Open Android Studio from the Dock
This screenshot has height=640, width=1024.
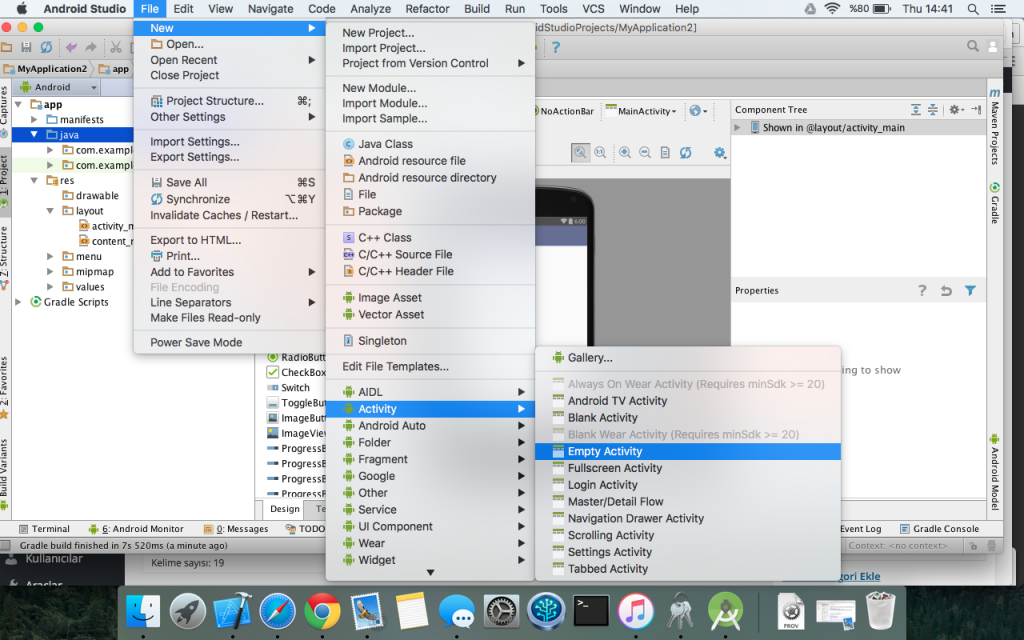pyautogui.click(x=725, y=611)
